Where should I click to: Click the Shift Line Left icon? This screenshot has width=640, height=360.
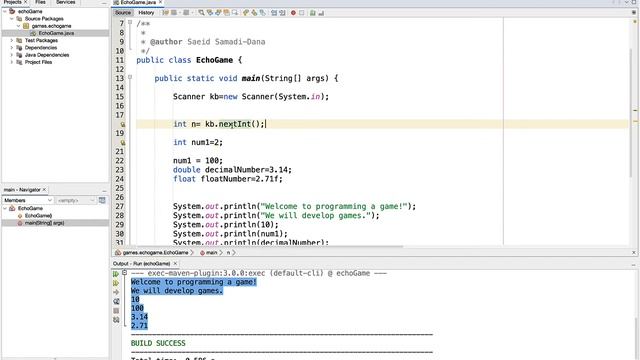pyautogui.click(x=274, y=13)
